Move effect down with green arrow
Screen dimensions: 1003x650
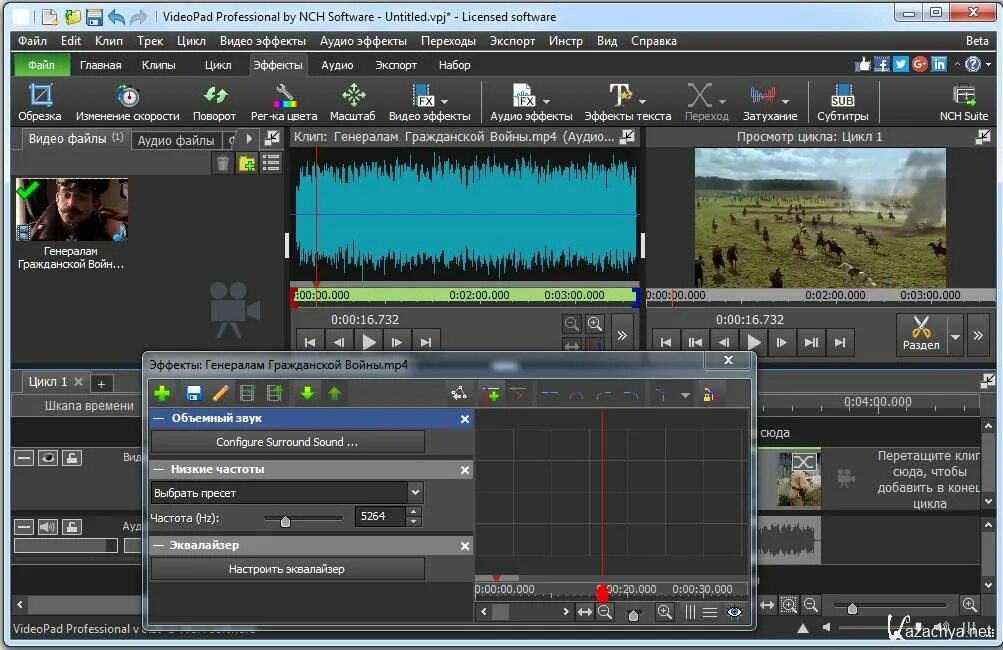pos(307,393)
